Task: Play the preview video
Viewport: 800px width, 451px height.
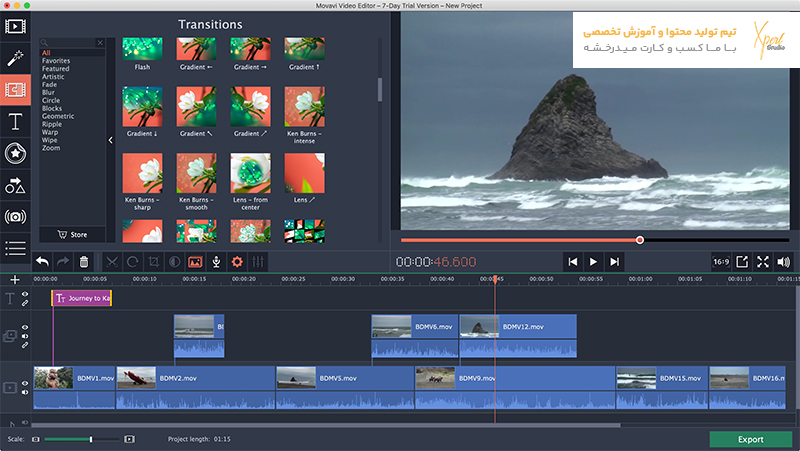Action: (x=593, y=262)
